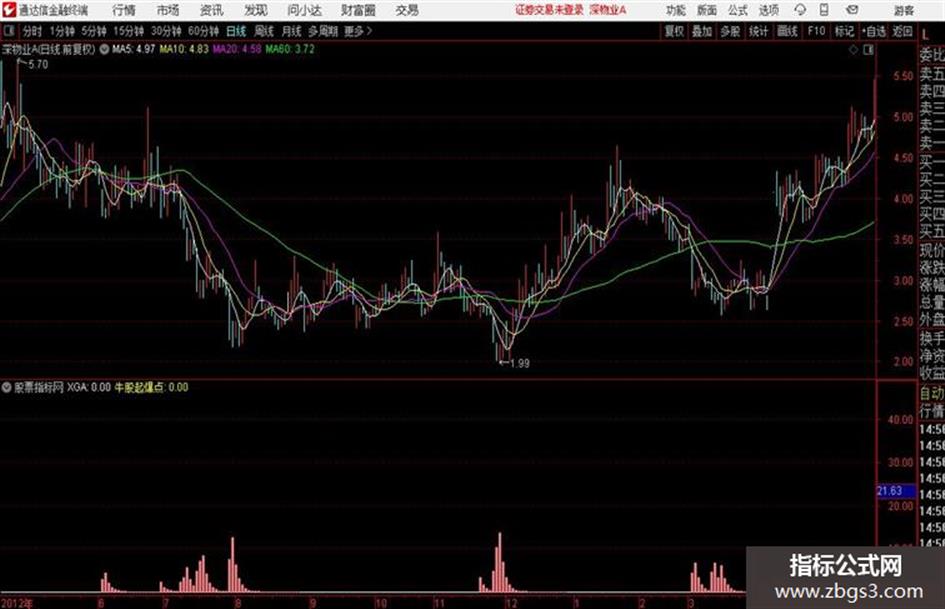Click the 复权 adjustment button

tap(674, 31)
